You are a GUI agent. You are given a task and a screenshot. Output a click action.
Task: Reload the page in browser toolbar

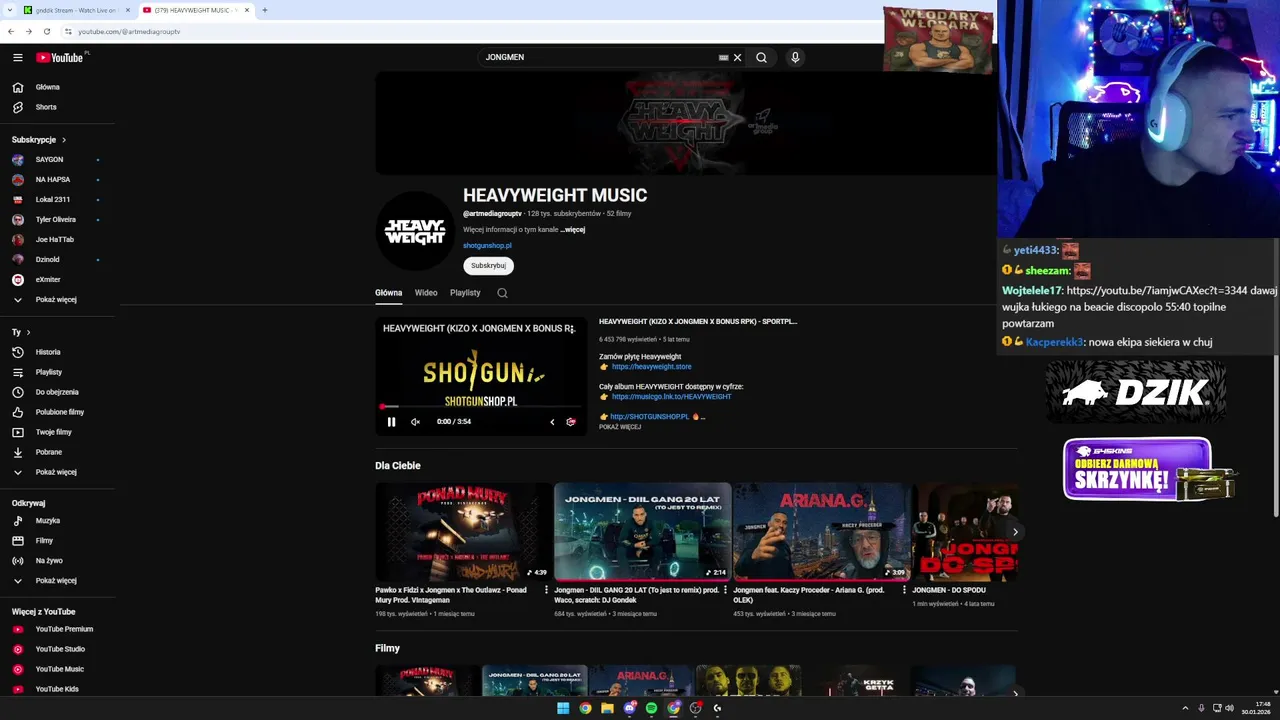tap(46, 31)
